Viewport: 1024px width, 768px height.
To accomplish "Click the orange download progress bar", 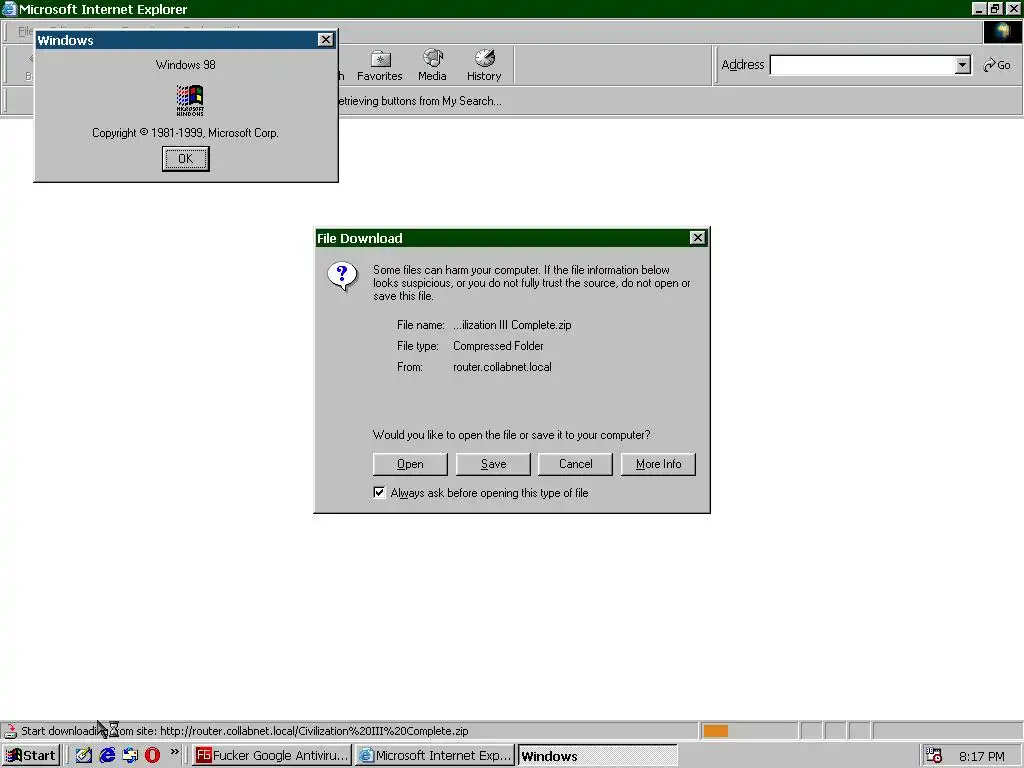I will point(716,731).
